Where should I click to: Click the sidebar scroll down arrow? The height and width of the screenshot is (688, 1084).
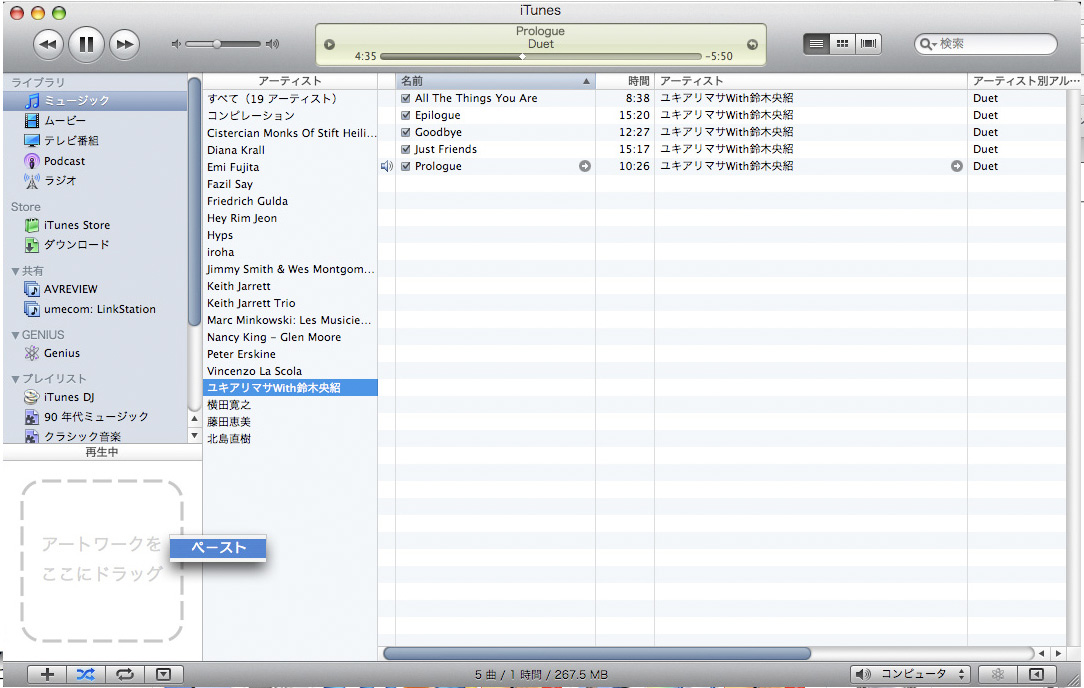click(x=194, y=436)
